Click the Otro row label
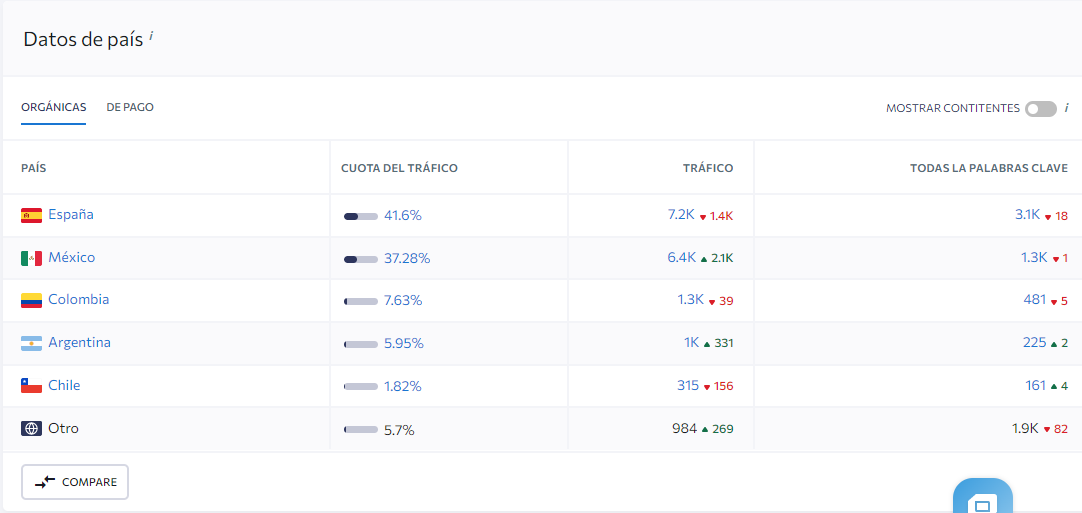Screen dimensions: 1082x513 coord(63,428)
